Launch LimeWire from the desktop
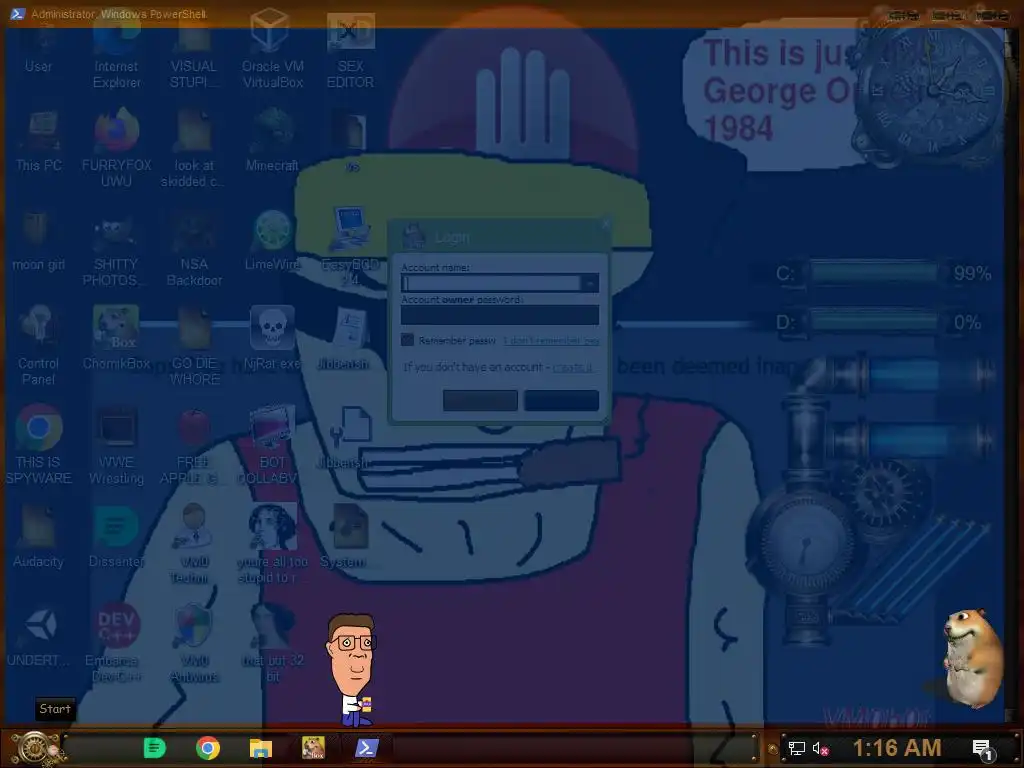 (x=272, y=240)
